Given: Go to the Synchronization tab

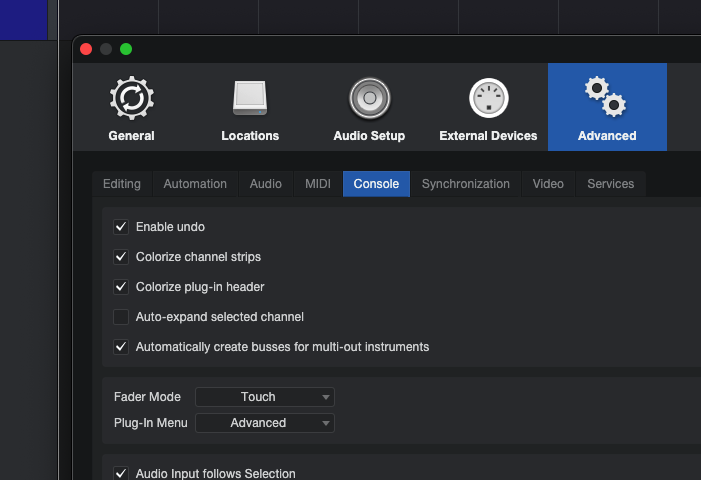Looking at the screenshot, I should coord(465,184).
